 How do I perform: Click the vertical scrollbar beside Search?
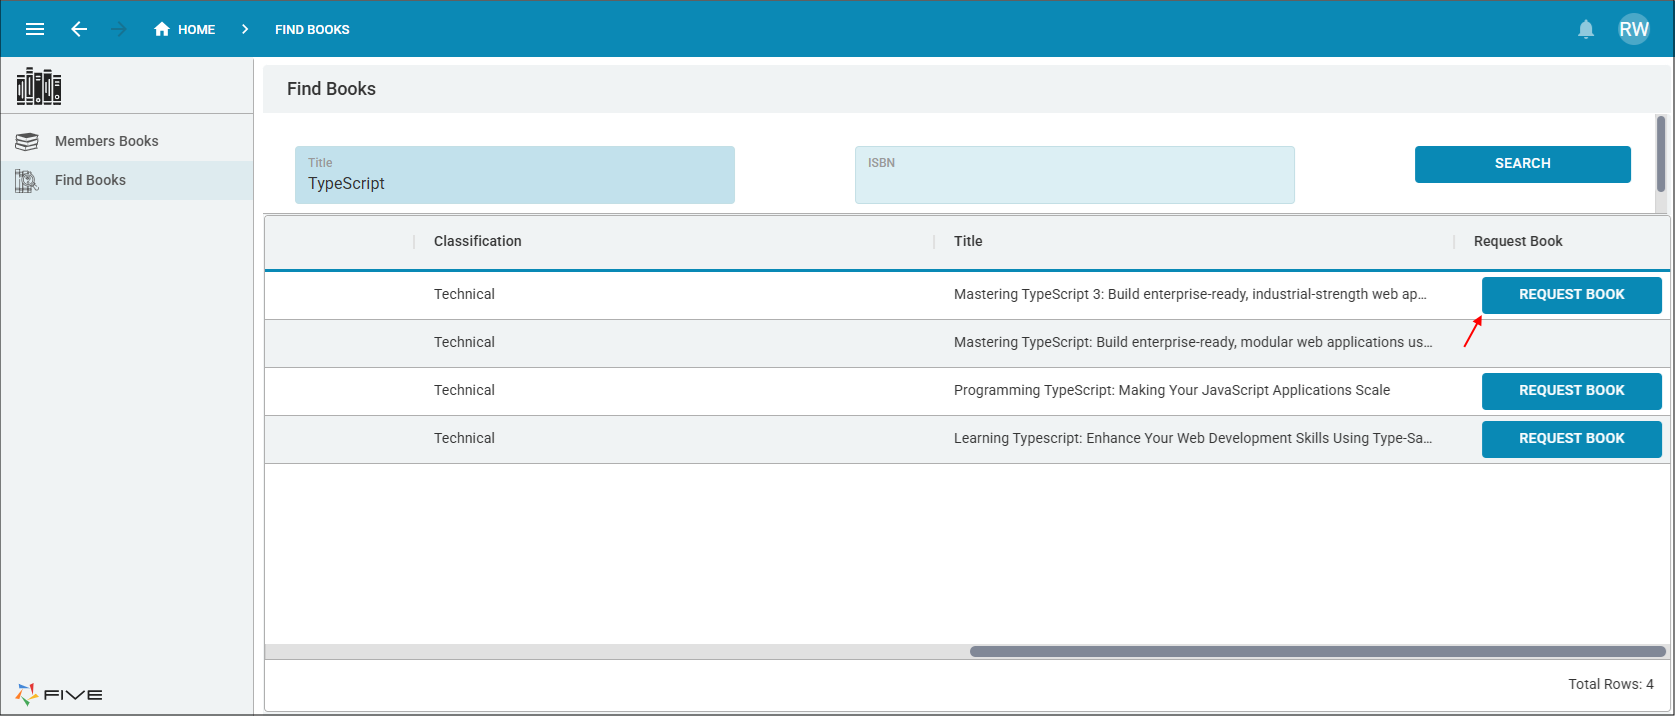coord(1661,154)
